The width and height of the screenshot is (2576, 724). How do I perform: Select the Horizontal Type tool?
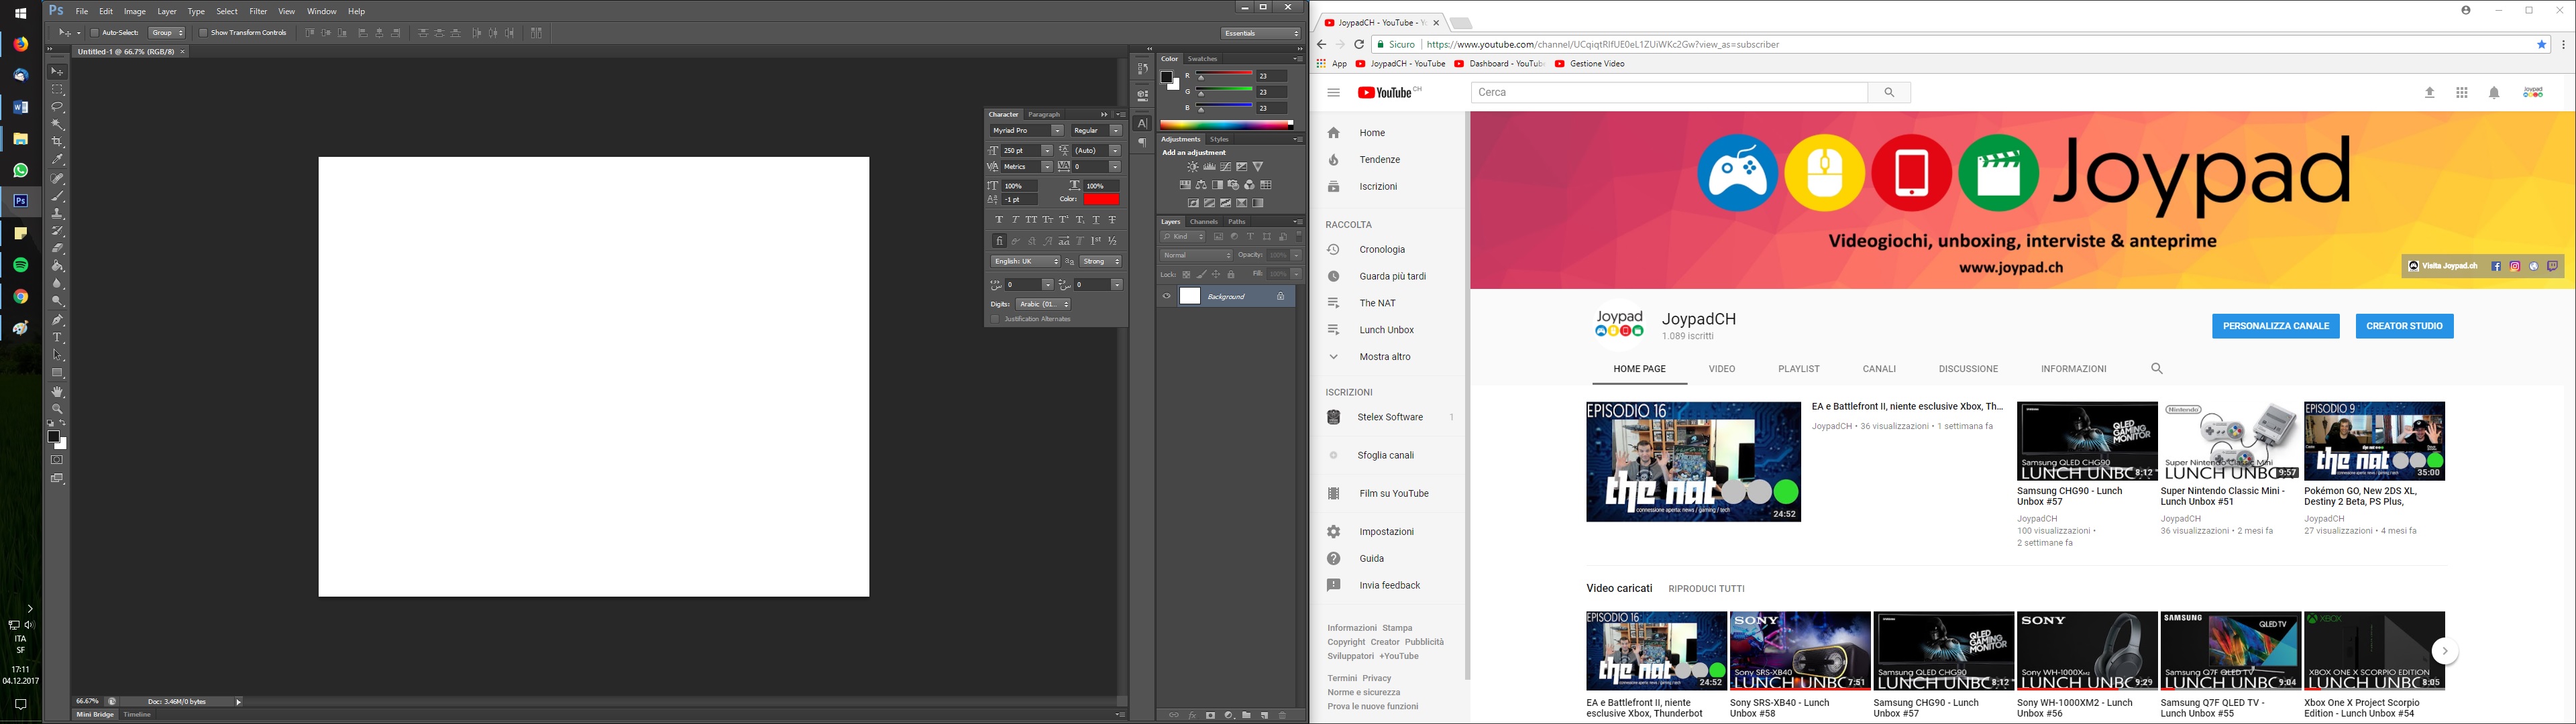[x=57, y=338]
